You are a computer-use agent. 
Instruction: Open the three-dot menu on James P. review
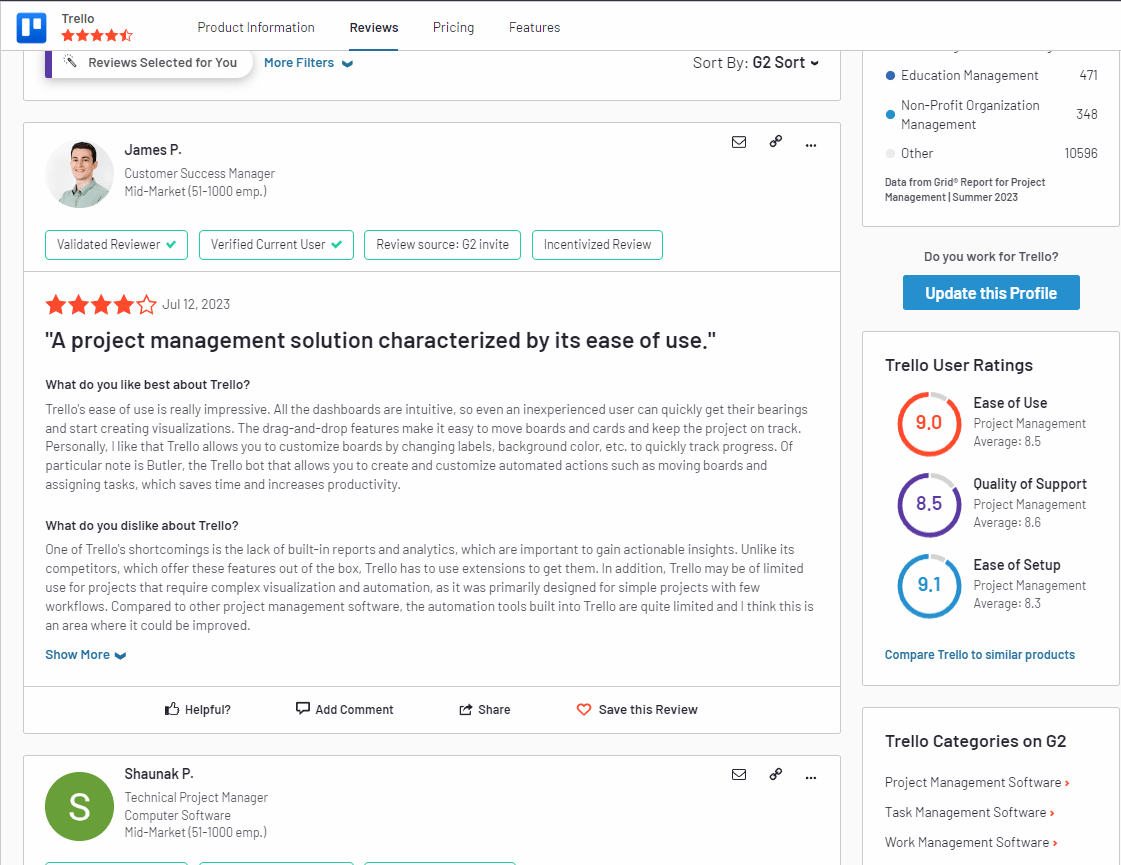click(811, 145)
